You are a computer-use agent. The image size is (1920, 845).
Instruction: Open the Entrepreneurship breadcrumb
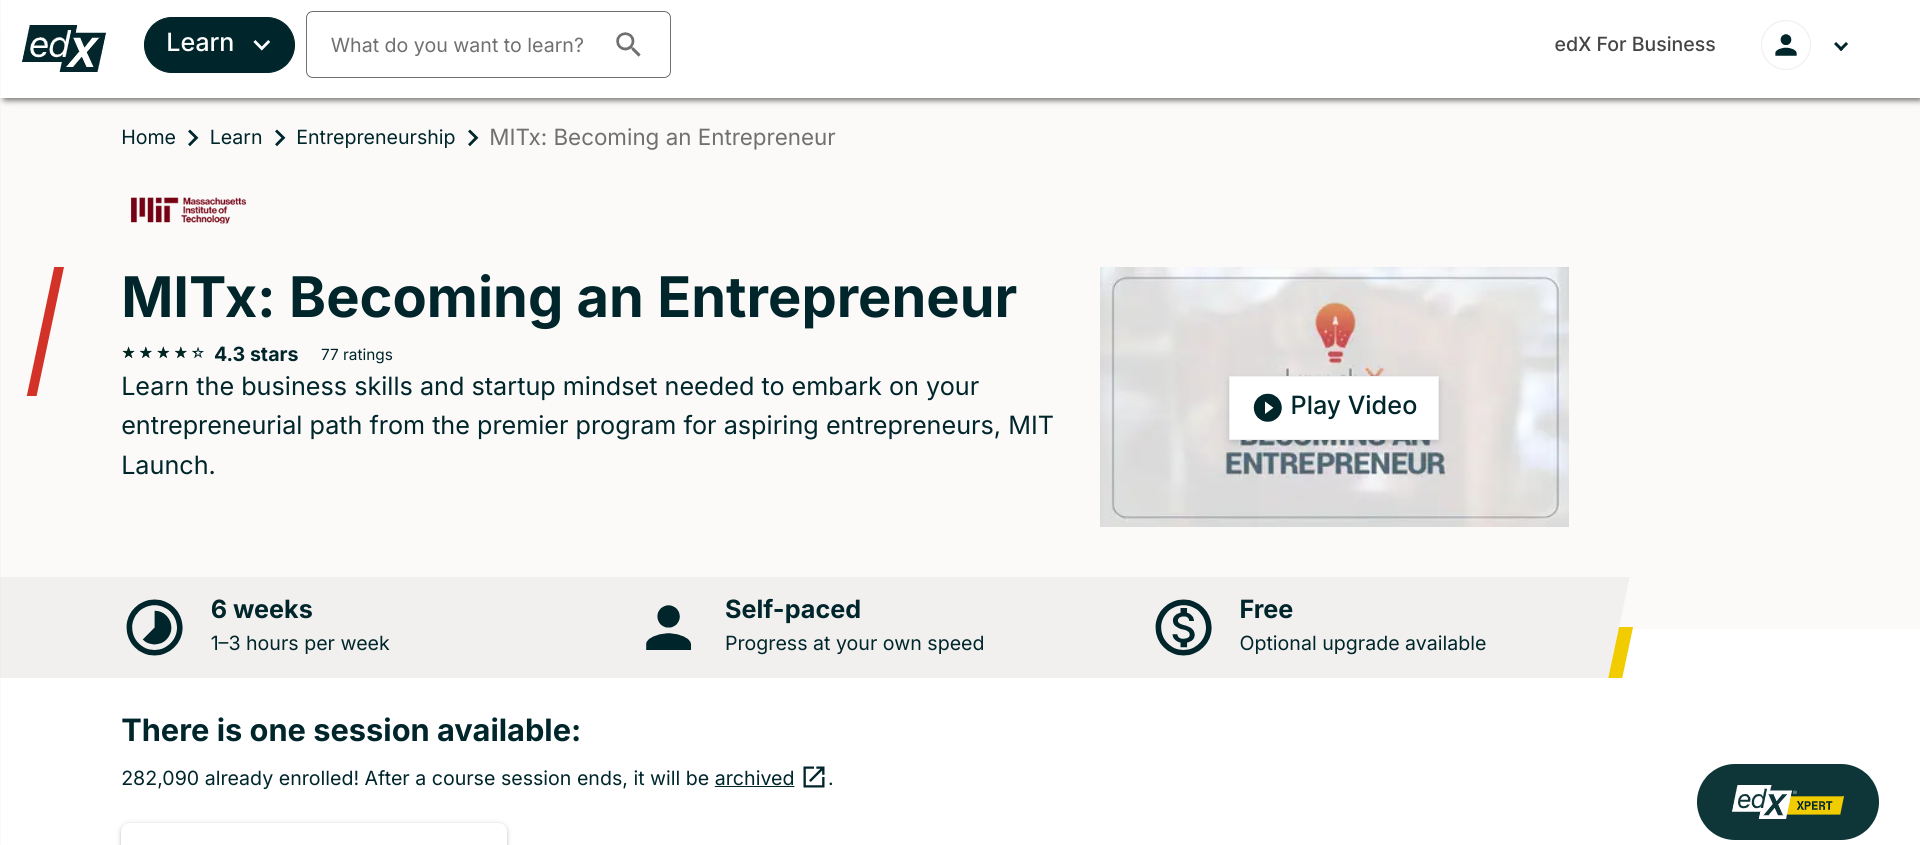click(x=375, y=137)
